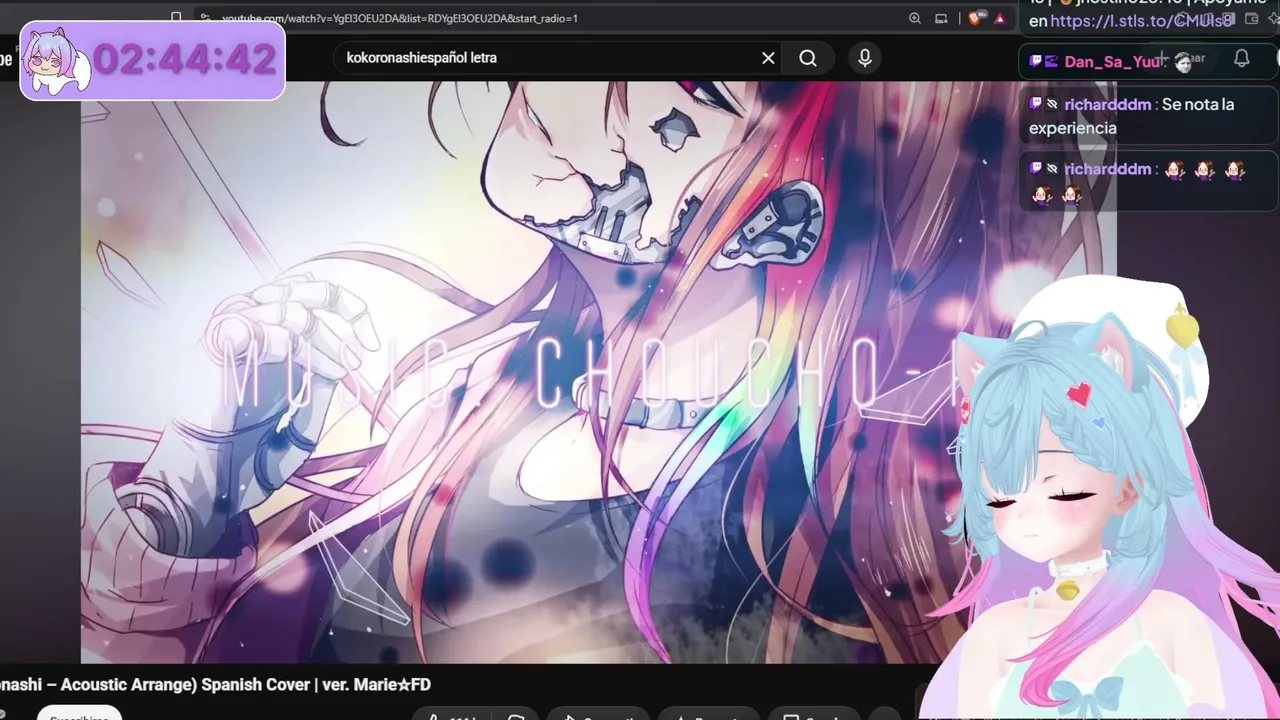Open the Brave Rewards triangle icon
Image resolution: width=1280 pixels, height=720 pixels.
point(1000,18)
